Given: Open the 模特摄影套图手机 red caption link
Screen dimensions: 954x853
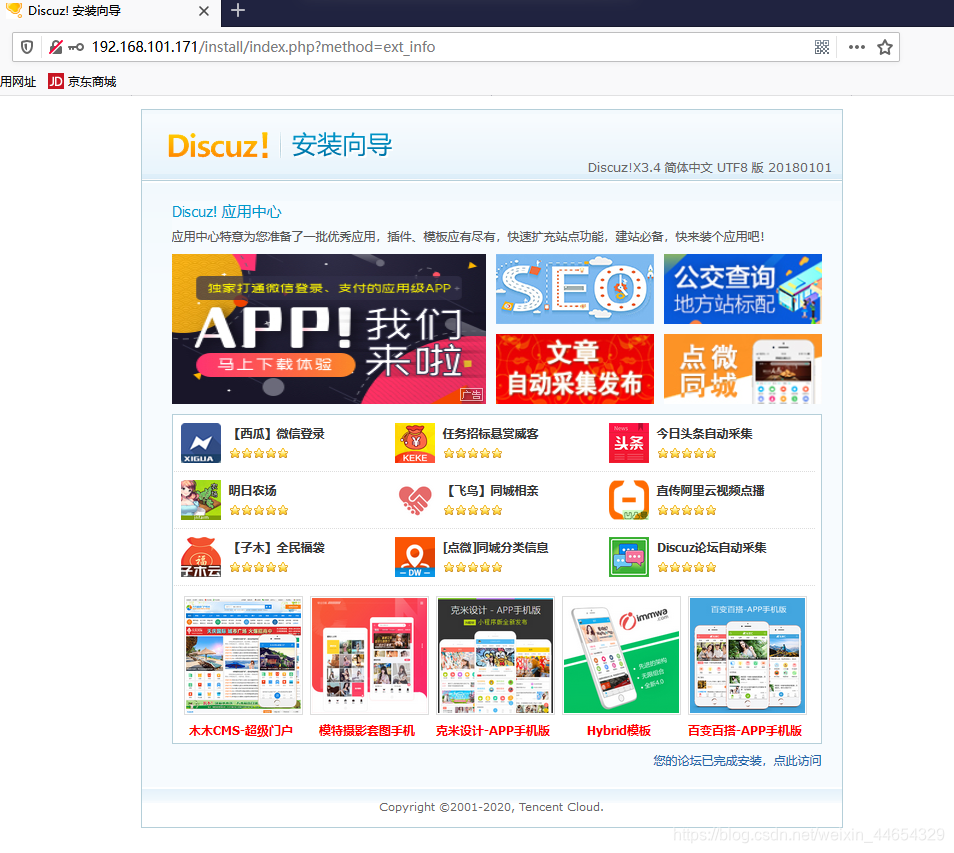Looking at the screenshot, I should click(x=367, y=731).
